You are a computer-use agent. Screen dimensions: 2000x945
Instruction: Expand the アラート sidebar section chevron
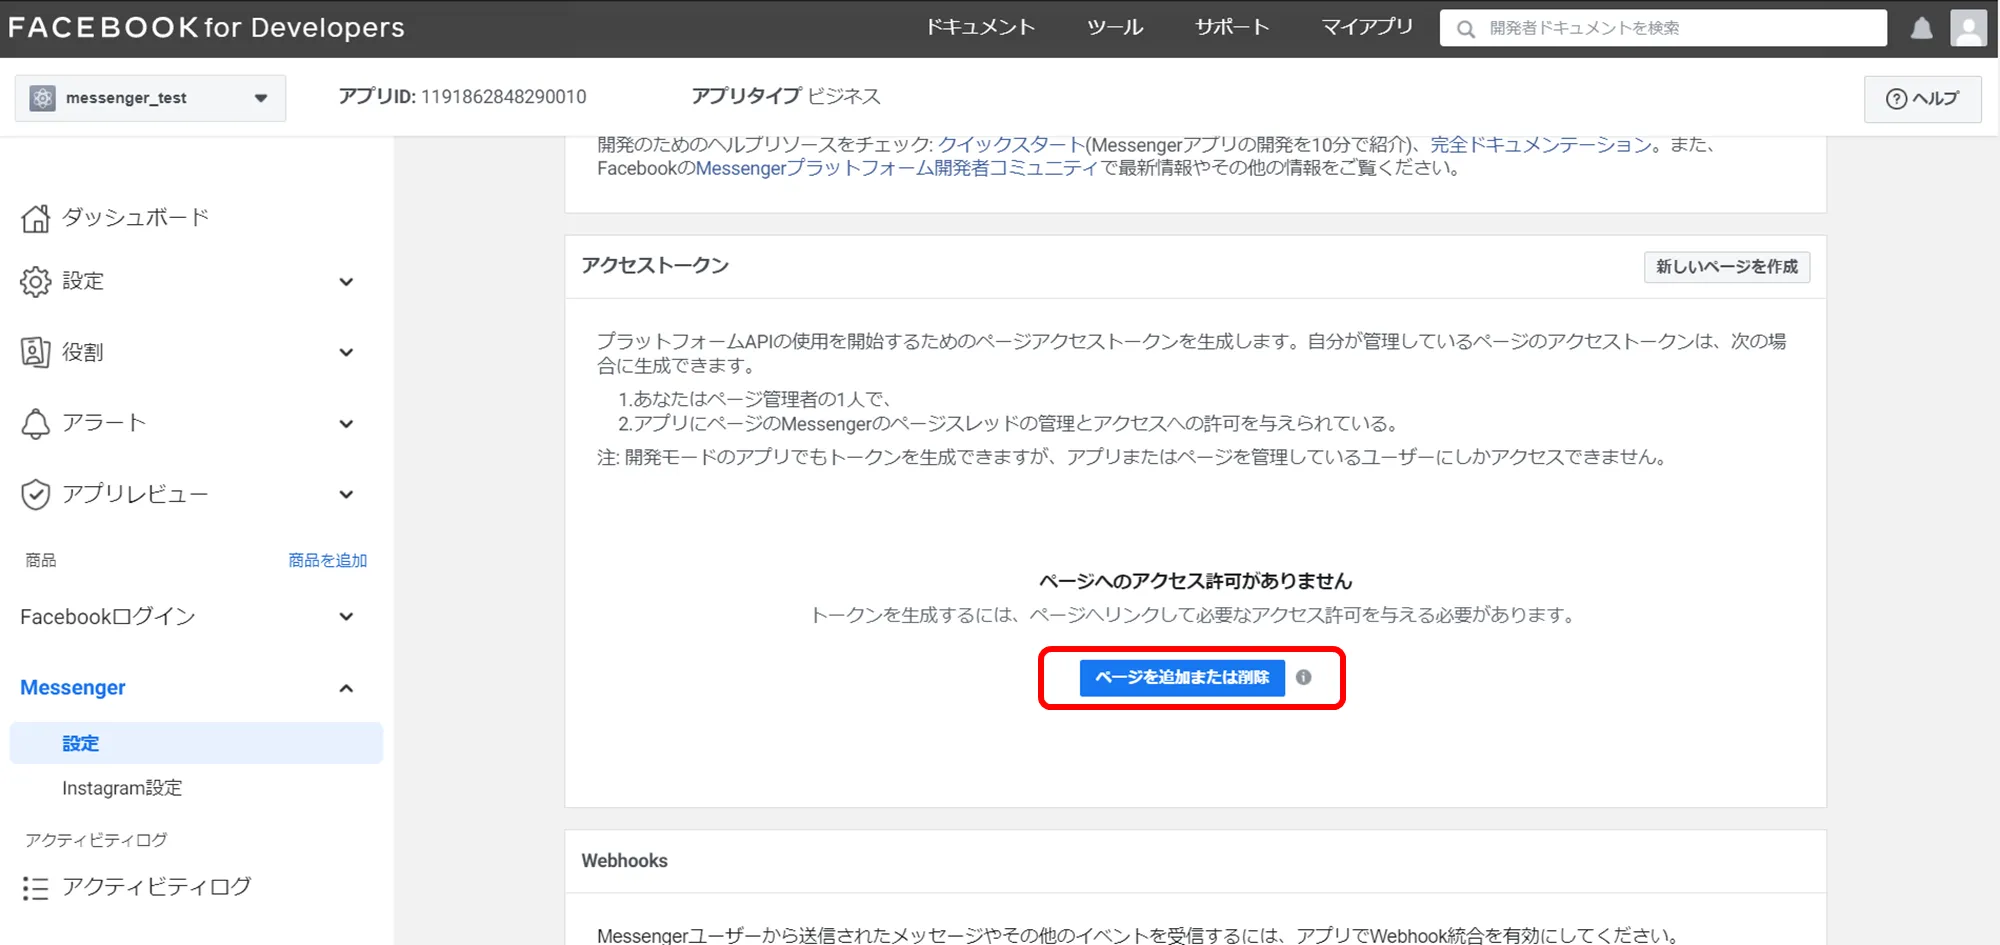[x=346, y=424]
